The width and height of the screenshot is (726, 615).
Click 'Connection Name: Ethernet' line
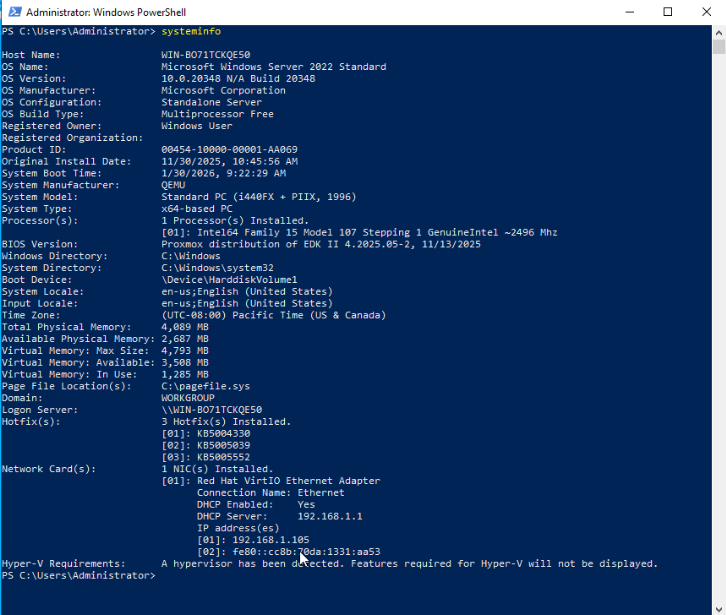(270, 493)
